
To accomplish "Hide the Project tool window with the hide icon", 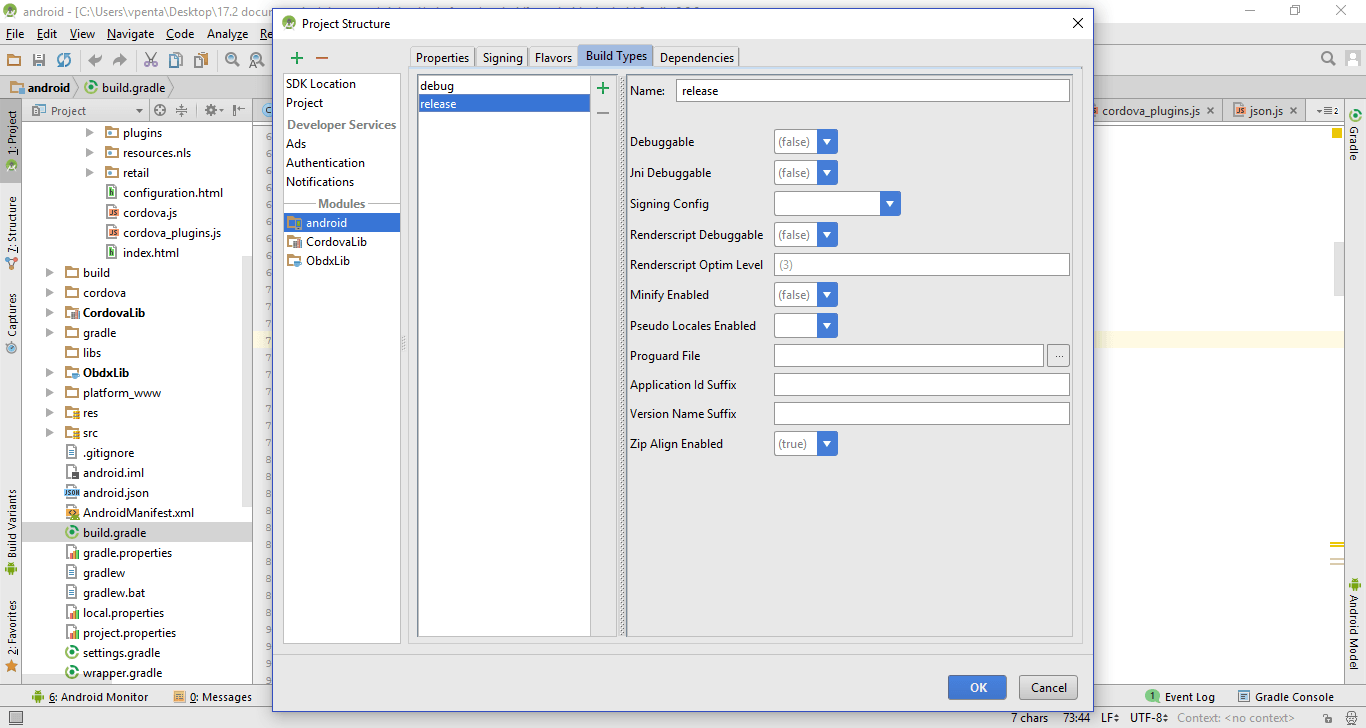I will 240,111.
